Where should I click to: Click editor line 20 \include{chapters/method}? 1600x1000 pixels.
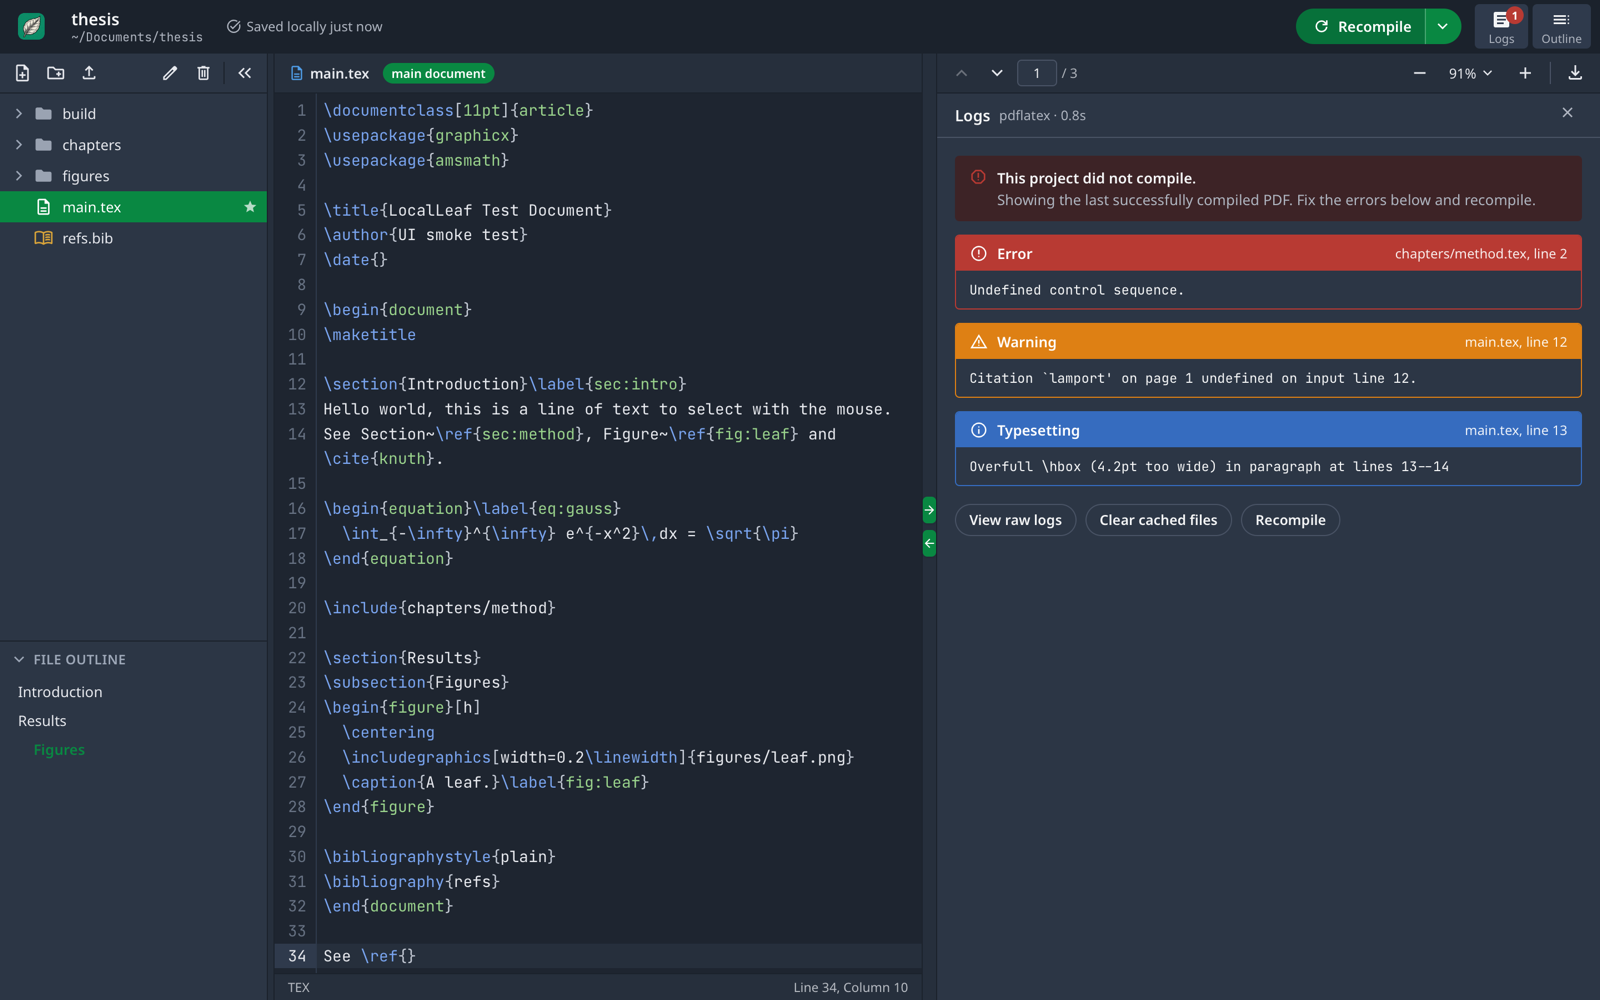(440, 608)
